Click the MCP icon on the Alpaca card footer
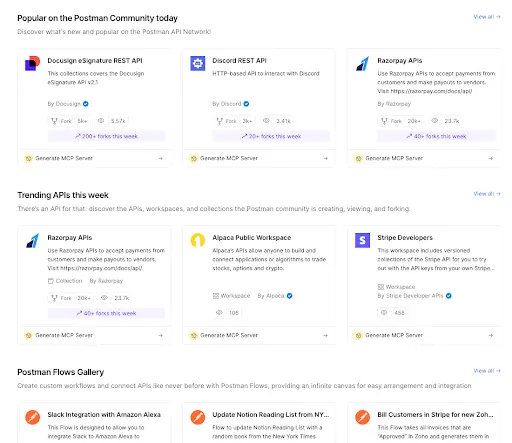This screenshot has height=443, width=512. [193, 335]
